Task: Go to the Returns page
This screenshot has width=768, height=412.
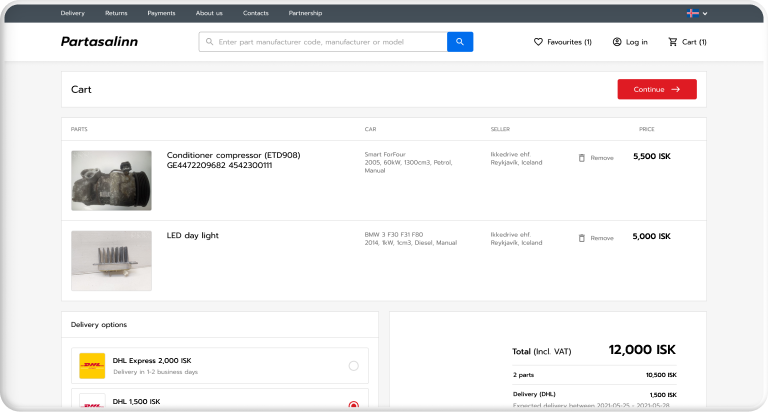Action: (x=116, y=13)
